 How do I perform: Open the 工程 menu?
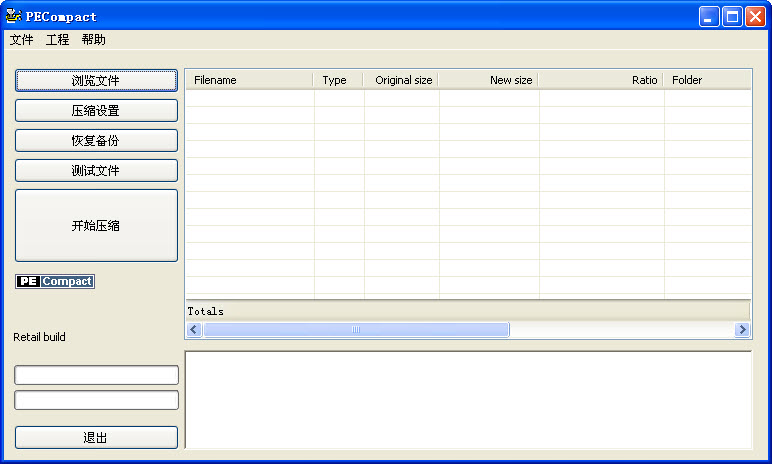(x=57, y=40)
